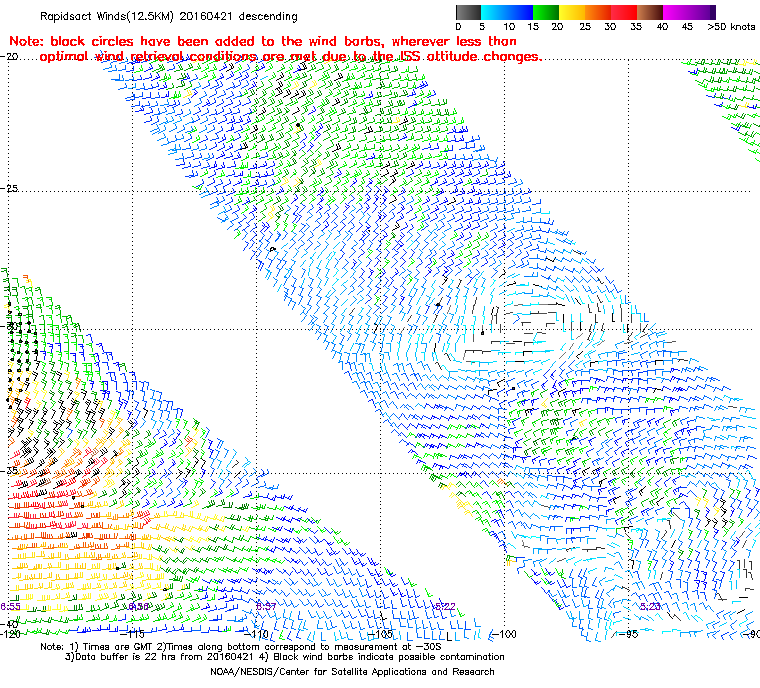Click the brown 35-40 knots legend swatch
The width and height of the screenshot is (760, 688).
(x=650, y=12)
